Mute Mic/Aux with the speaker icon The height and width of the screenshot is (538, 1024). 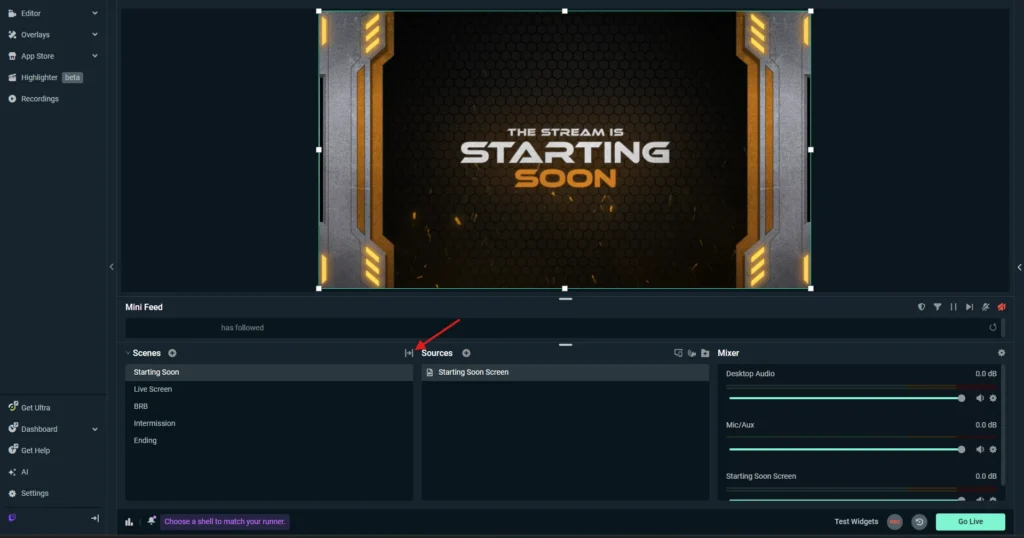tap(980, 449)
